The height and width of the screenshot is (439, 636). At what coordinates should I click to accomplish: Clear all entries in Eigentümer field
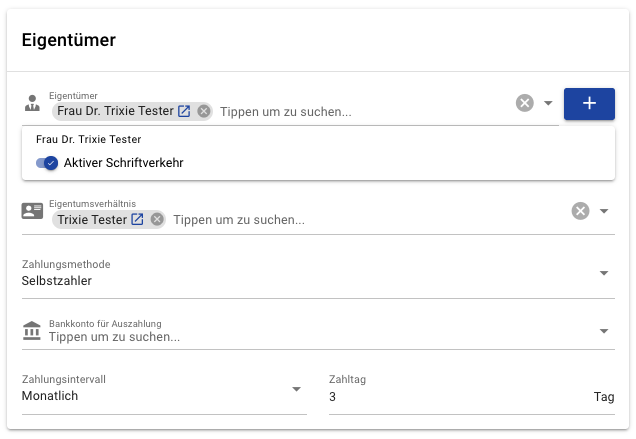pyautogui.click(x=525, y=103)
